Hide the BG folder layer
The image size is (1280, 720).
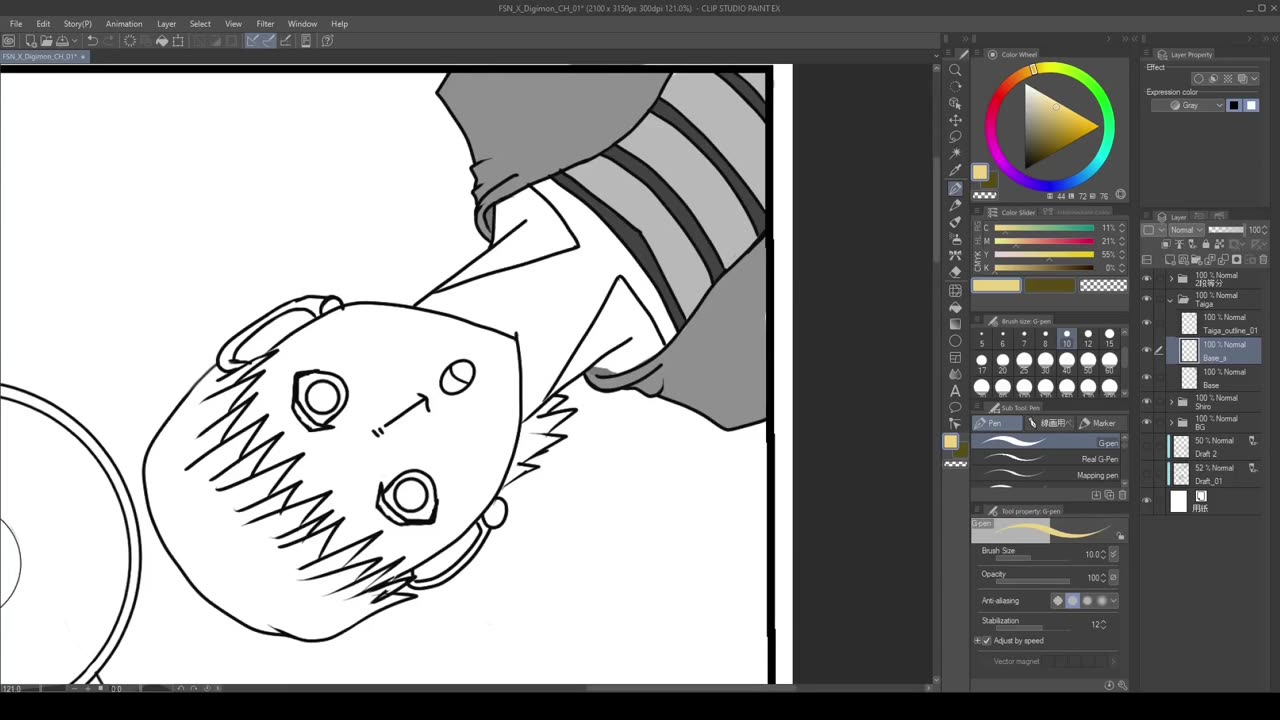pyautogui.click(x=1147, y=423)
